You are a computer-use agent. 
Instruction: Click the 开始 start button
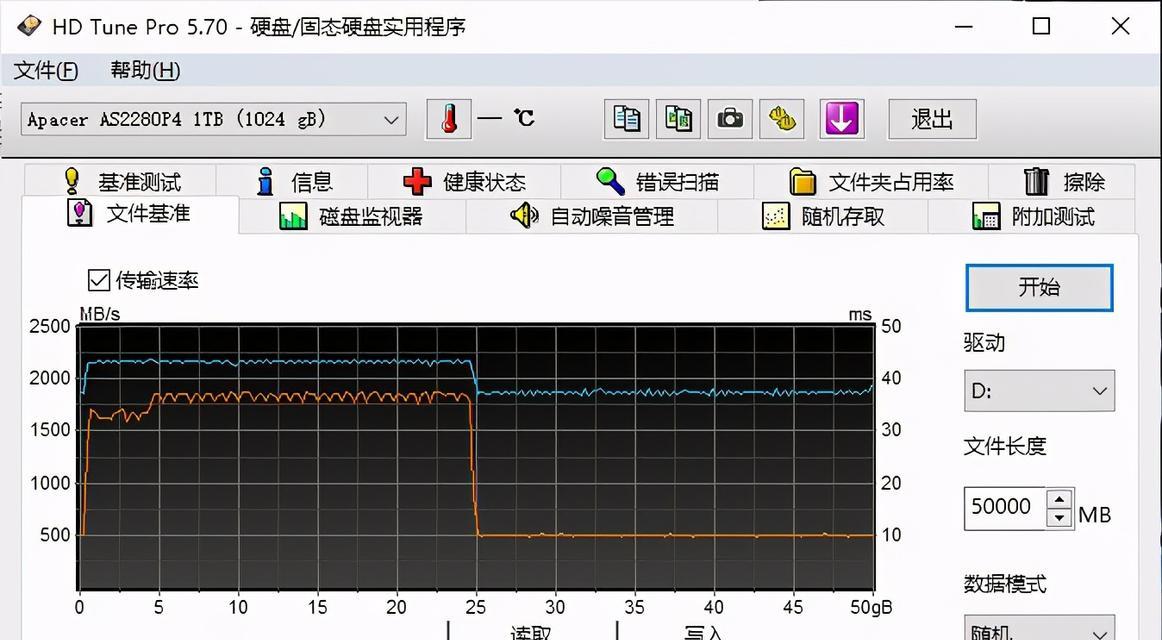[x=1039, y=287]
